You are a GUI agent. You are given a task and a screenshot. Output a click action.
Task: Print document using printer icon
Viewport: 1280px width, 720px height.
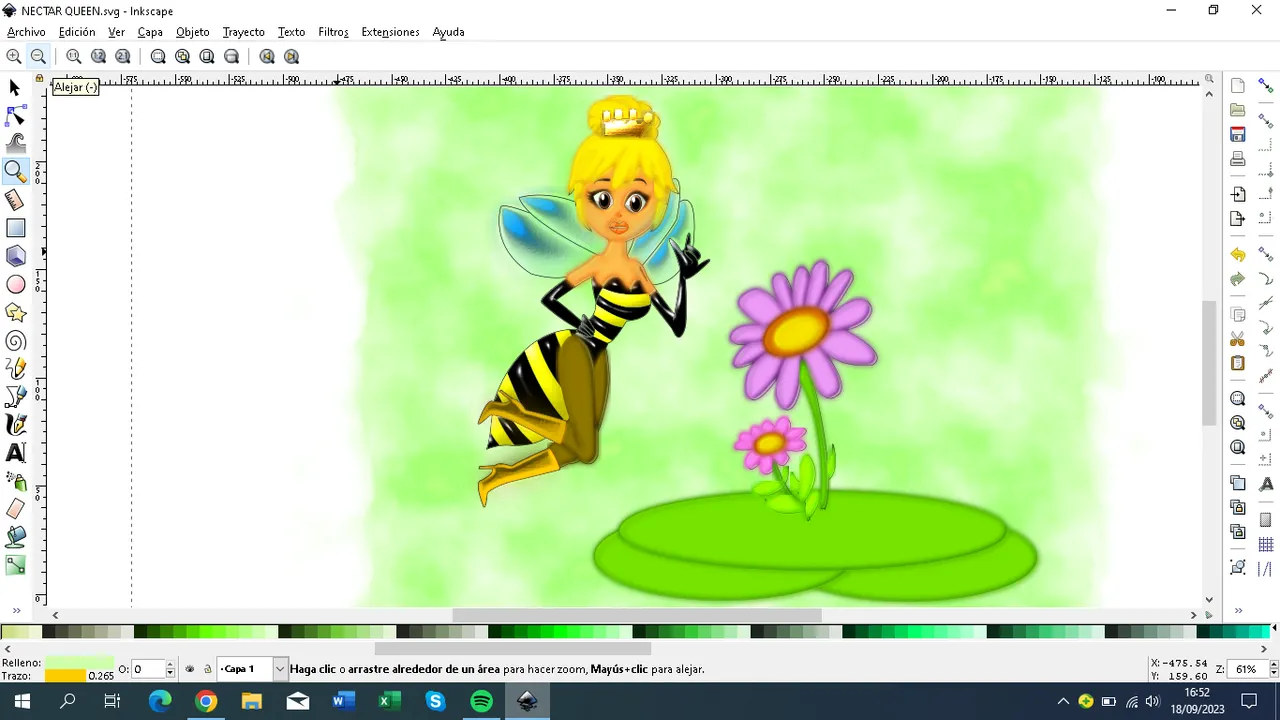pos(1238,158)
